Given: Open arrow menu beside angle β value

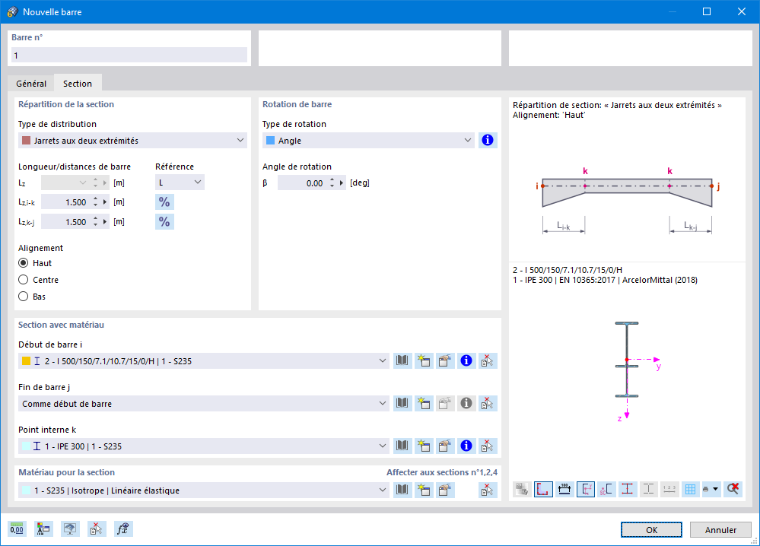Looking at the screenshot, I should pyautogui.click(x=342, y=183).
